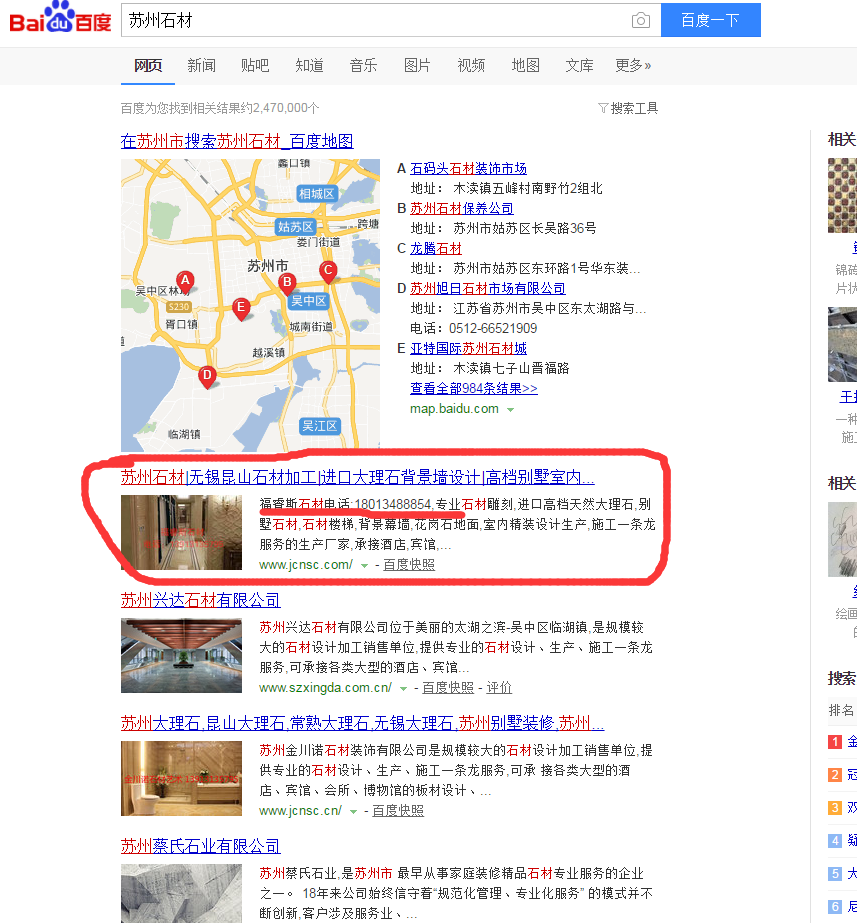The height and width of the screenshot is (923, 857).
Task: Open the 百度地图 search result title
Action: click(x=237, y=141)
